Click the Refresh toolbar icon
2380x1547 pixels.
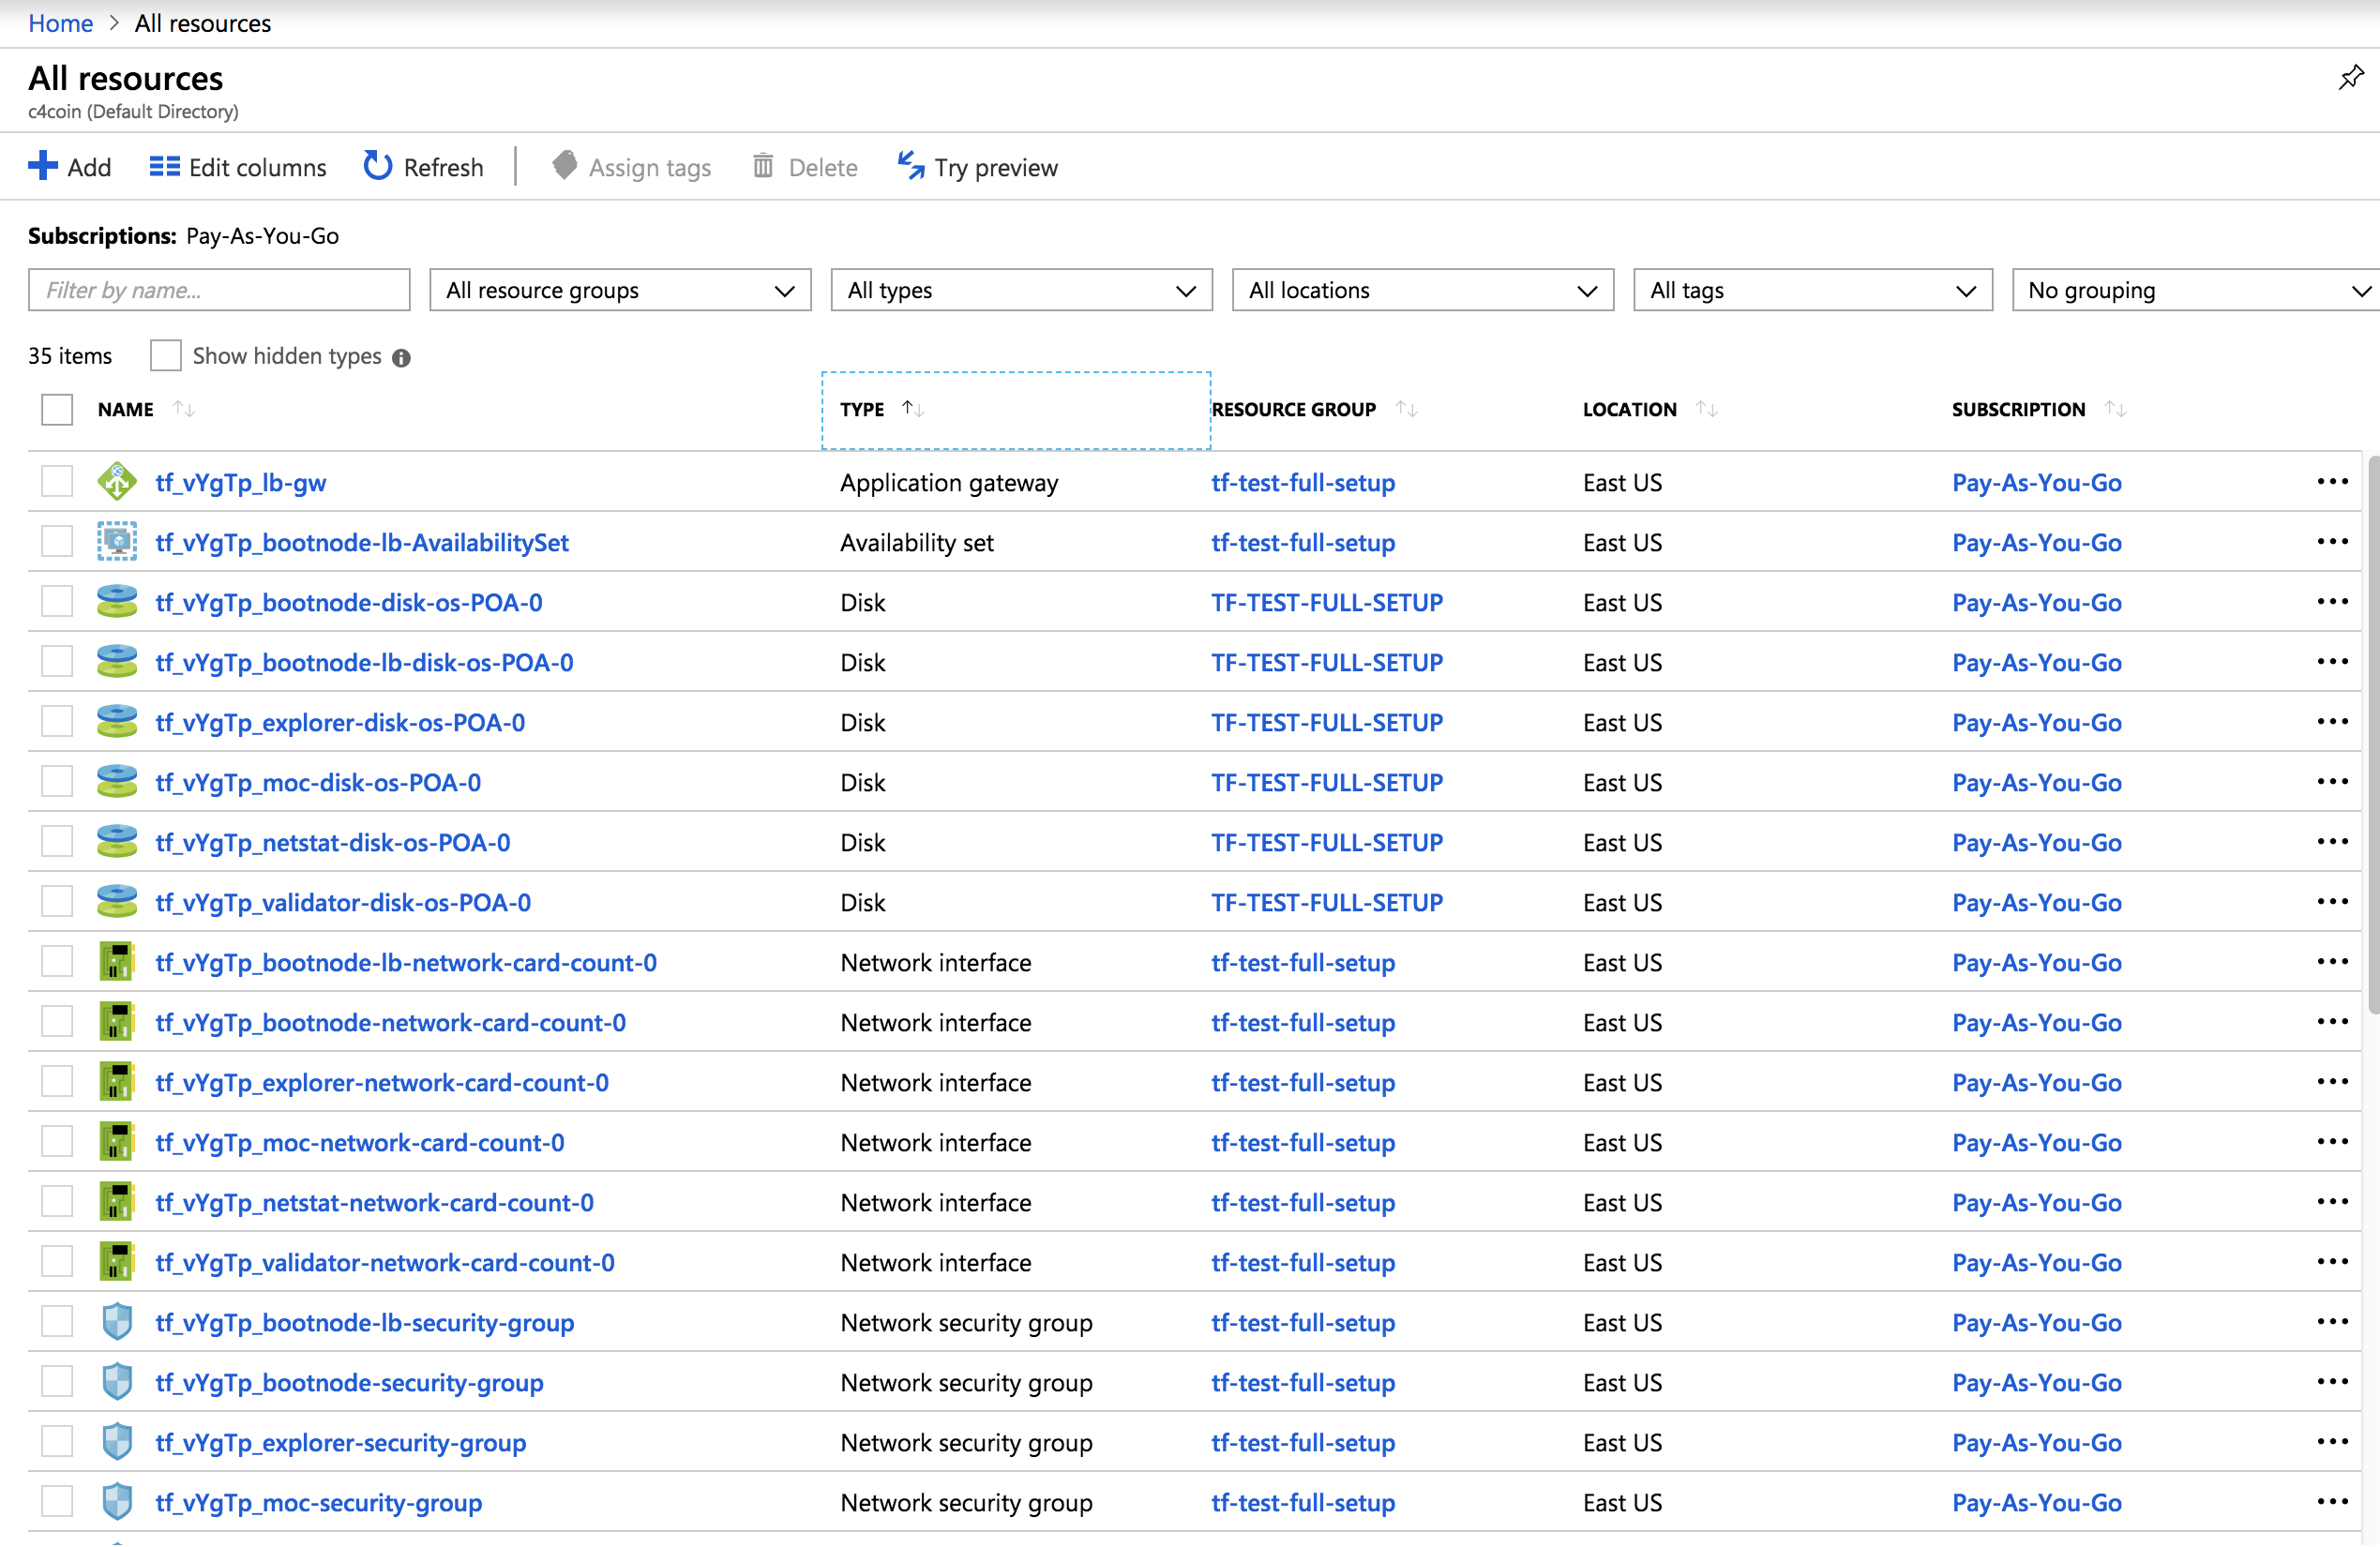coord(377,166)
